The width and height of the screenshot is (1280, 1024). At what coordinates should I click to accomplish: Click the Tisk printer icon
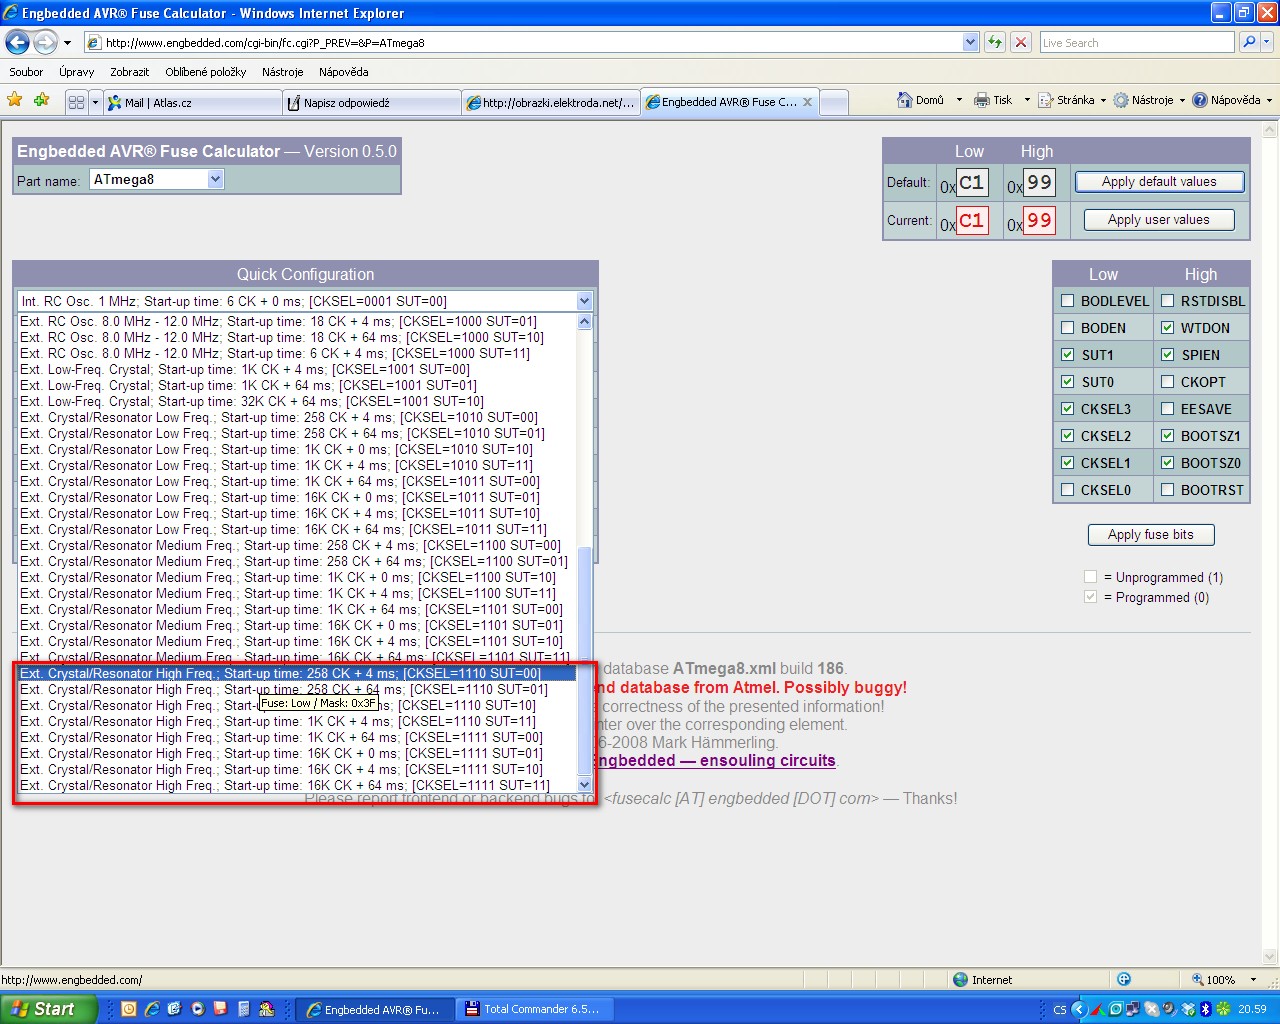coord(981,100)
